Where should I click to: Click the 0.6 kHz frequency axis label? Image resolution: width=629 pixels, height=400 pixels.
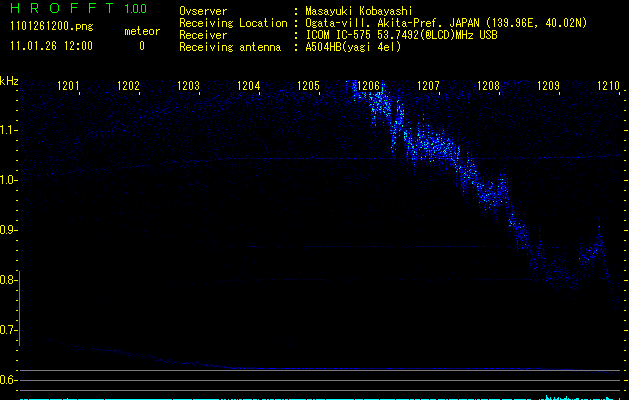(x=7, y=380)
